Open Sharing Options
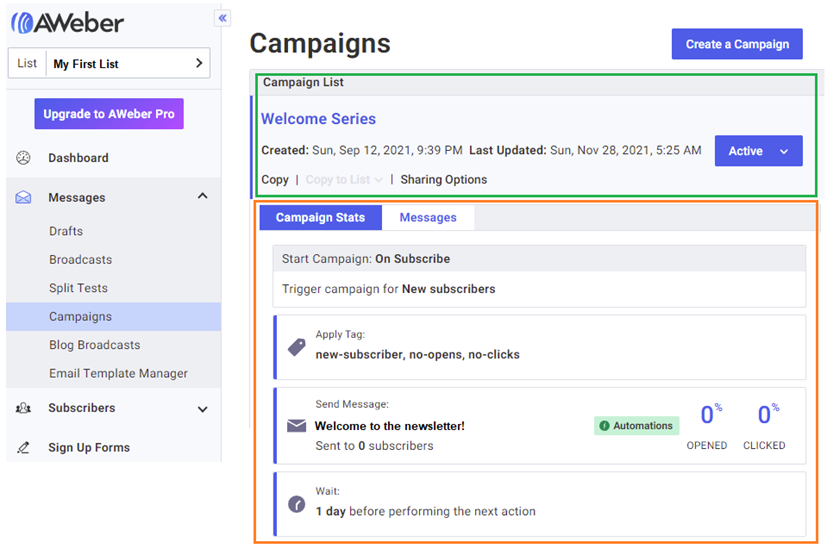This screenshot has width=827, height=555. point(444,180)
